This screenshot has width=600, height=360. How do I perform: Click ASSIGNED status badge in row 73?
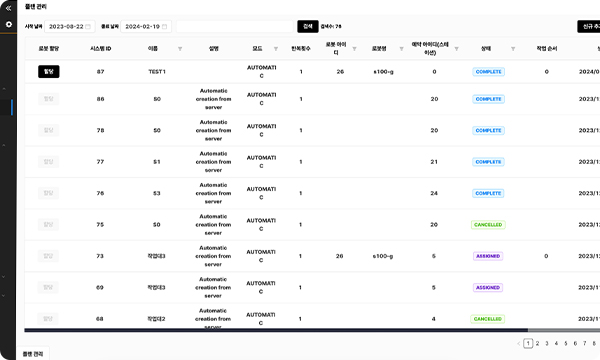pyautogui.click(x=488, y=256)
